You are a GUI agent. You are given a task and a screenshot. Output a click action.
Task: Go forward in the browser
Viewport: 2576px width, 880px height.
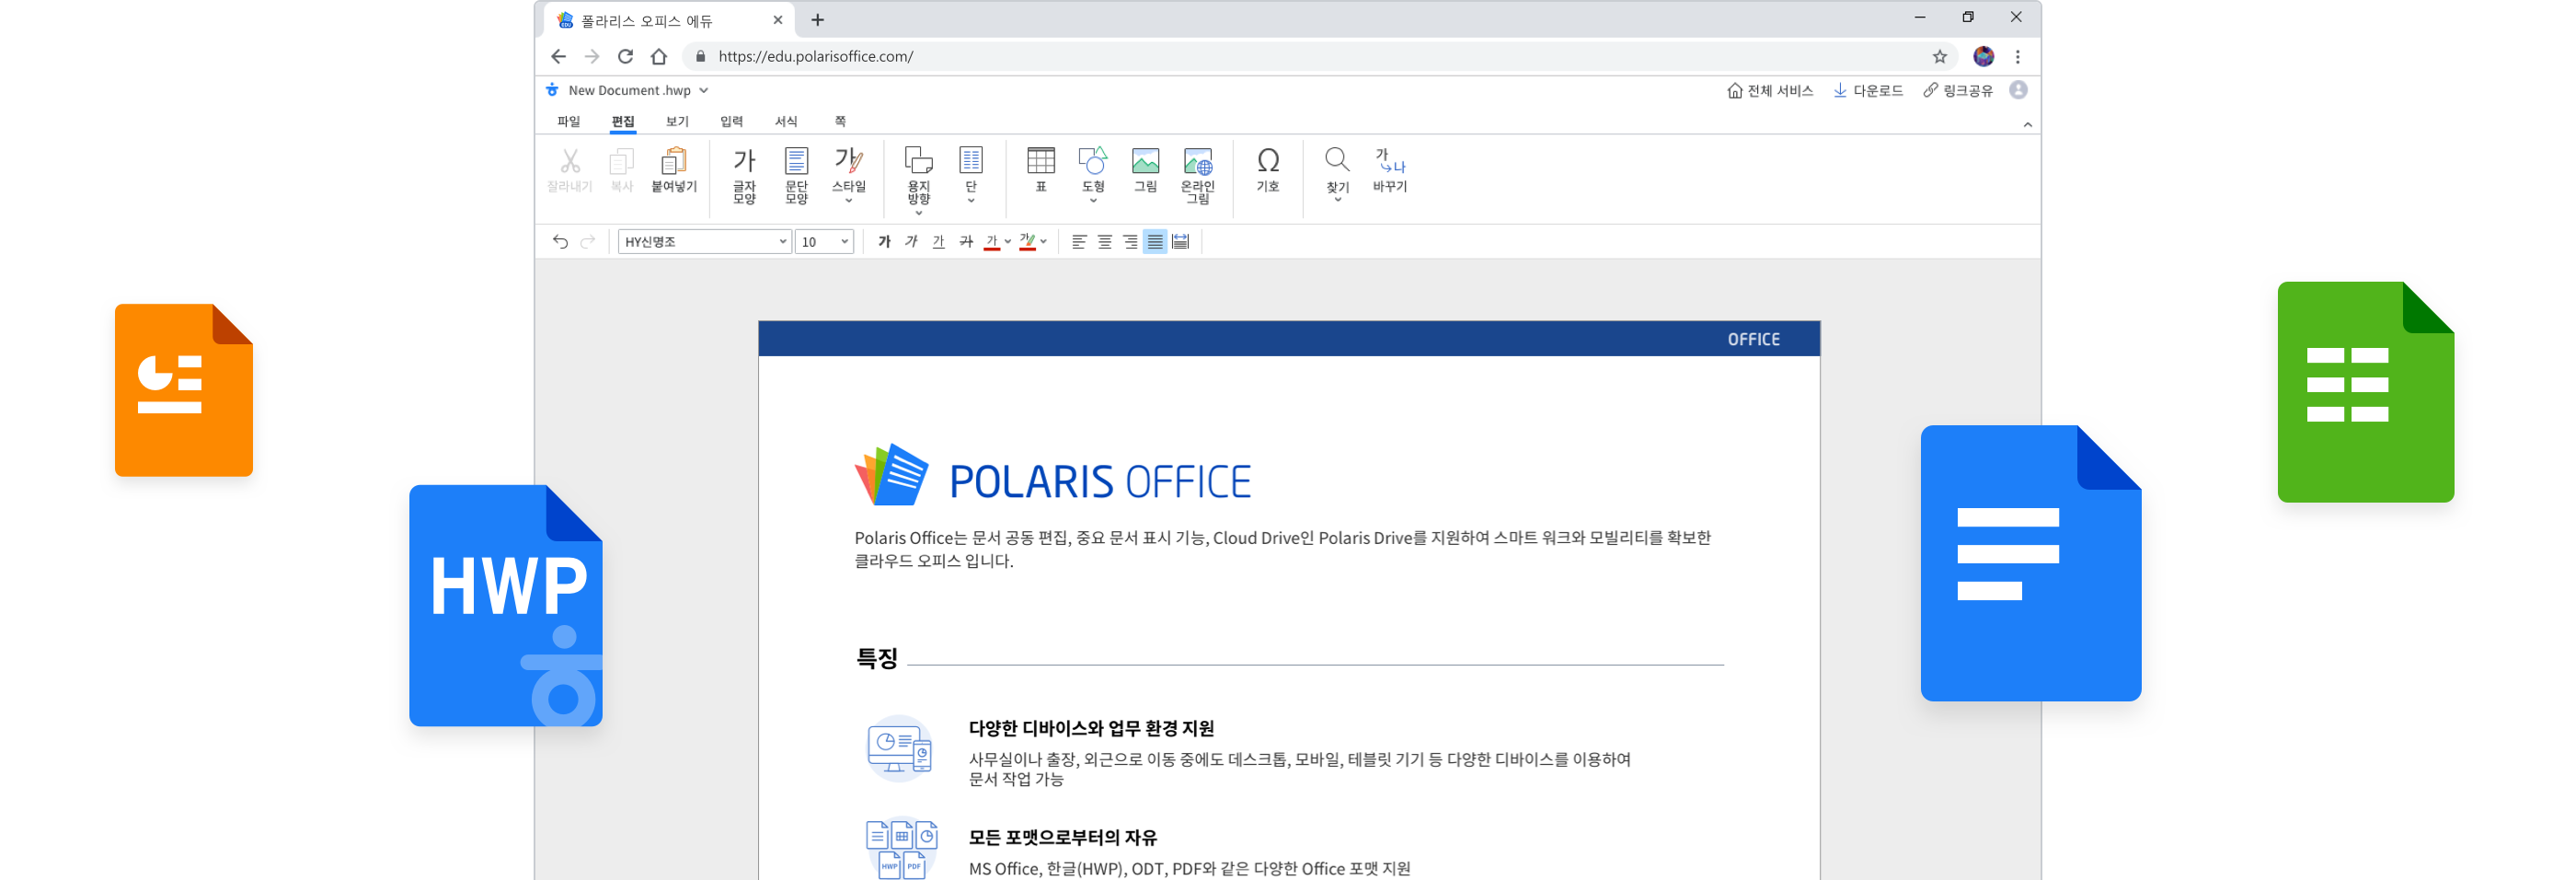point(592,56)
